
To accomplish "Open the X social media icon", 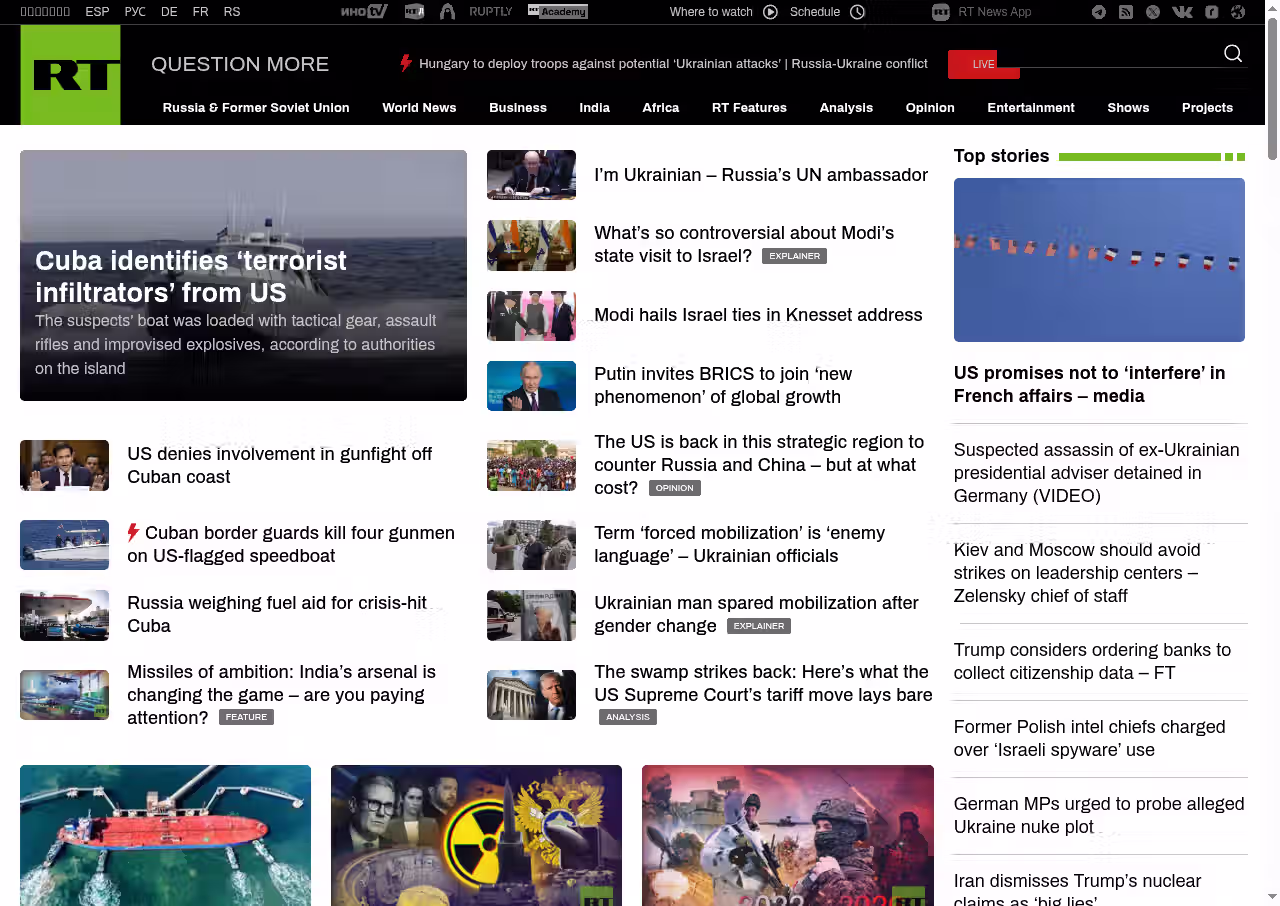I will point(1153,12).
